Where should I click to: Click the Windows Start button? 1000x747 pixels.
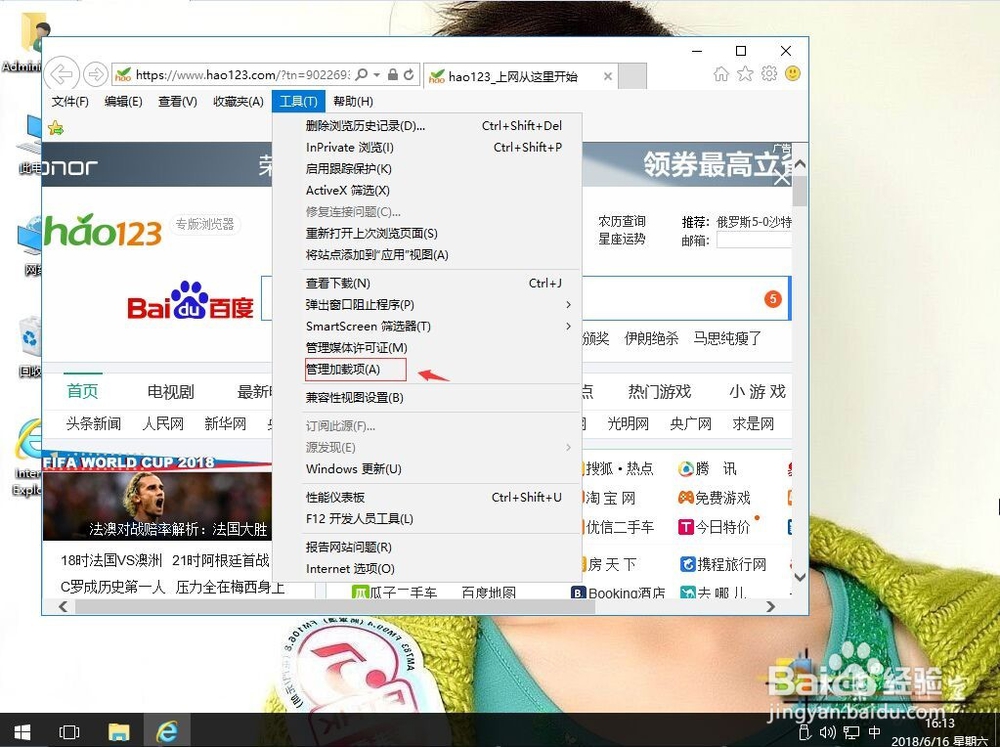[22, 731]
